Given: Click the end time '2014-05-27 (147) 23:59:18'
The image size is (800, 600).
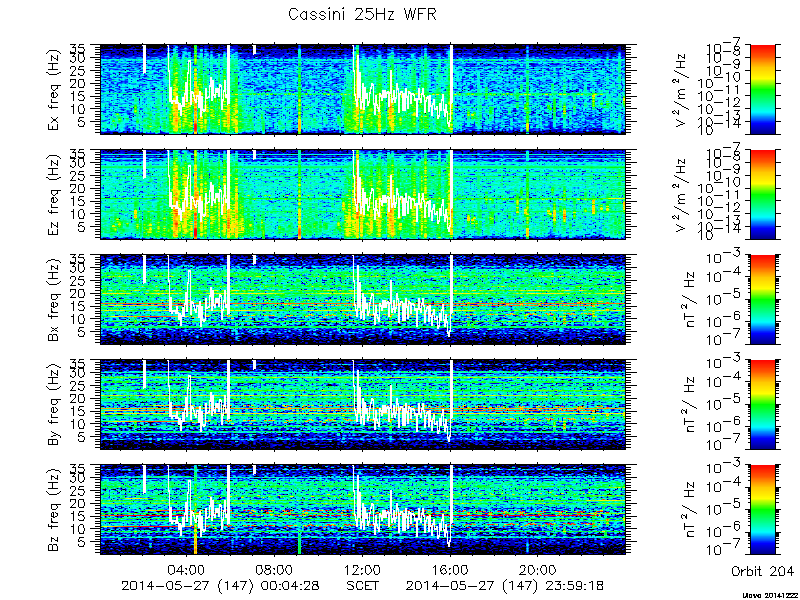Looking at the screenshot, I should (x=505, y=585).
